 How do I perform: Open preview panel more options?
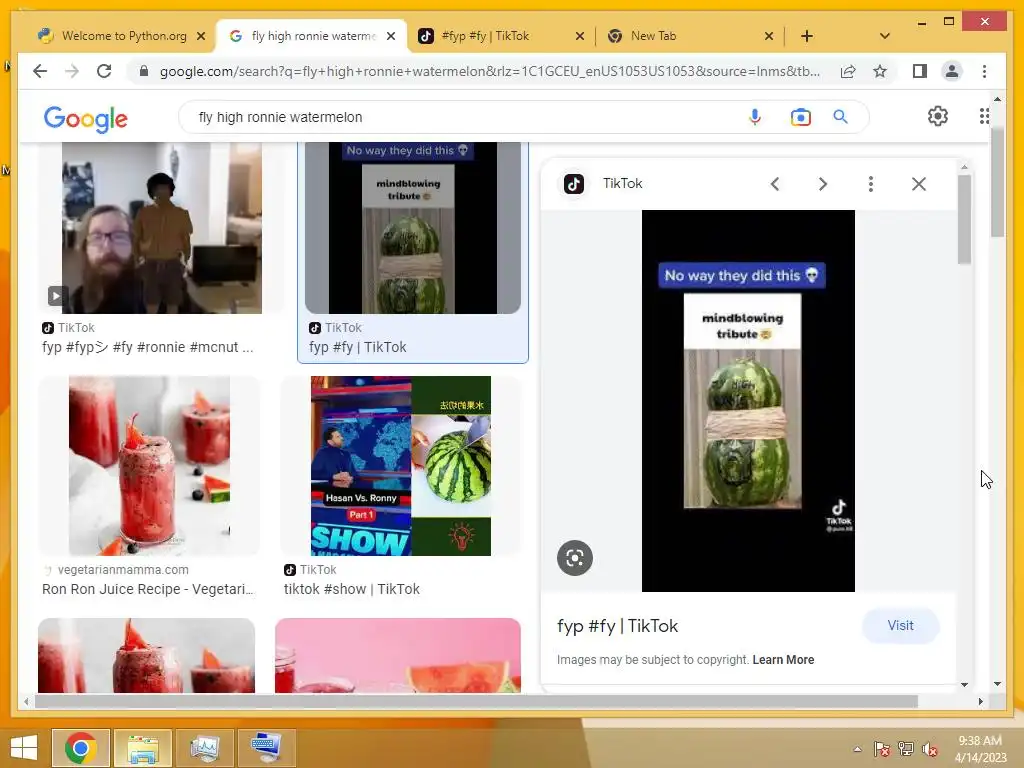click(871, 184)
